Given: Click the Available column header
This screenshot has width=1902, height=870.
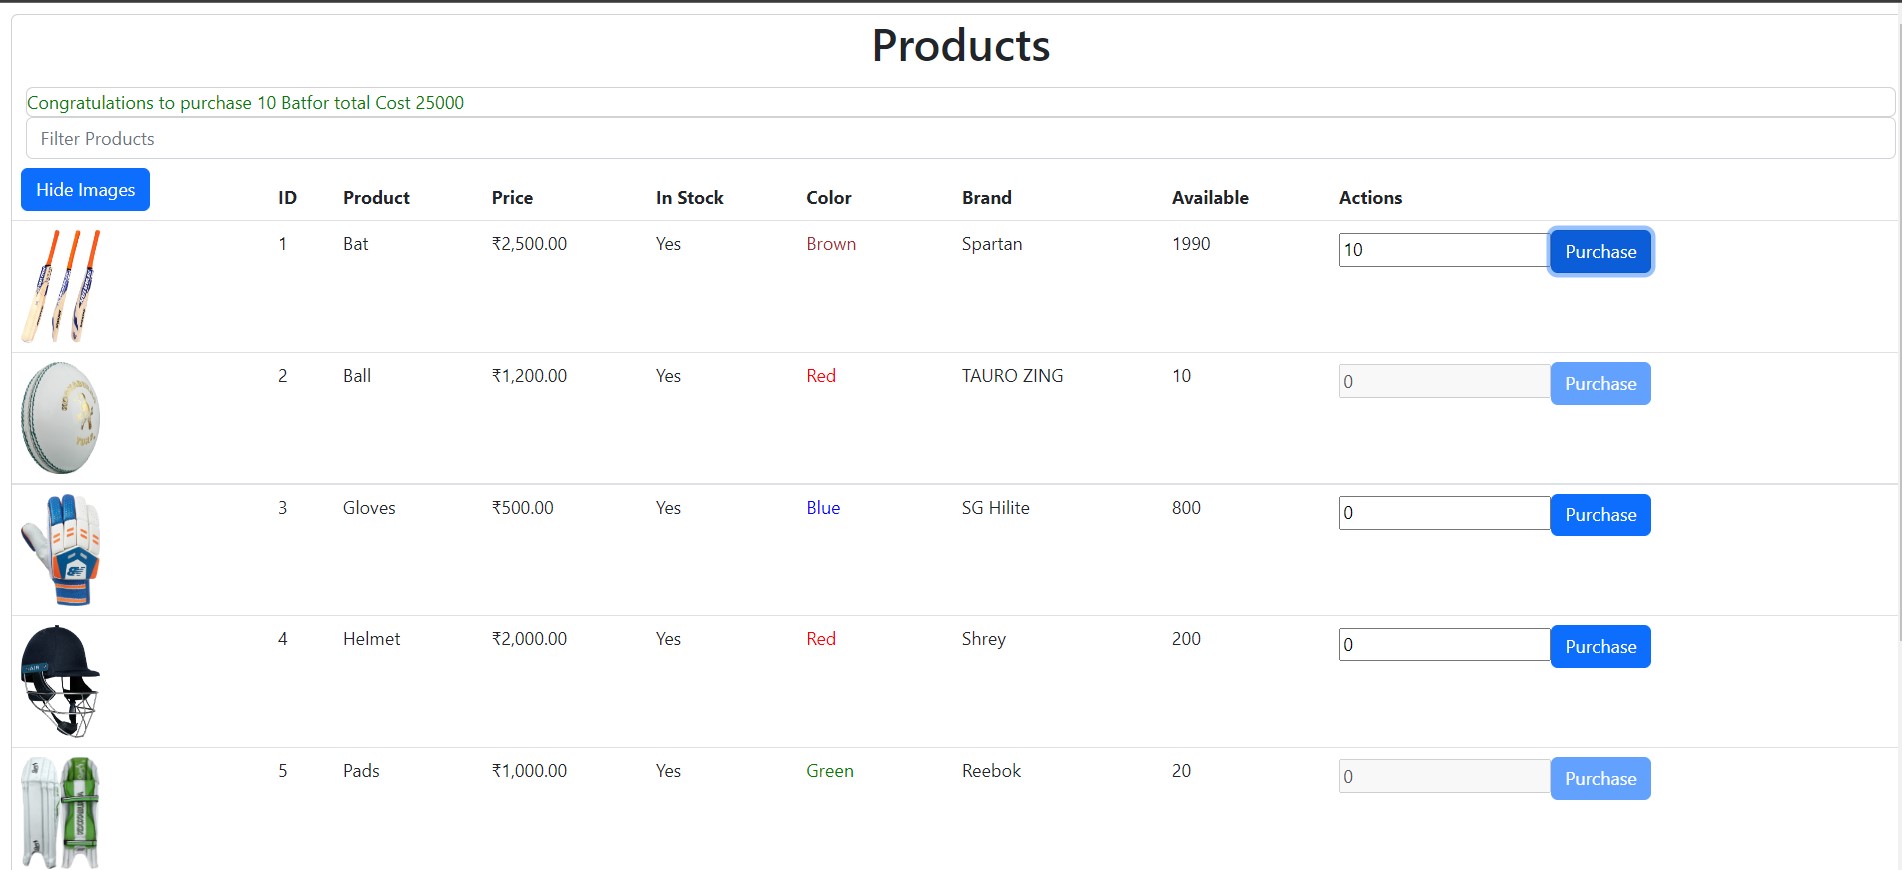Looking at the screenshot, I should pos(1210,198).
